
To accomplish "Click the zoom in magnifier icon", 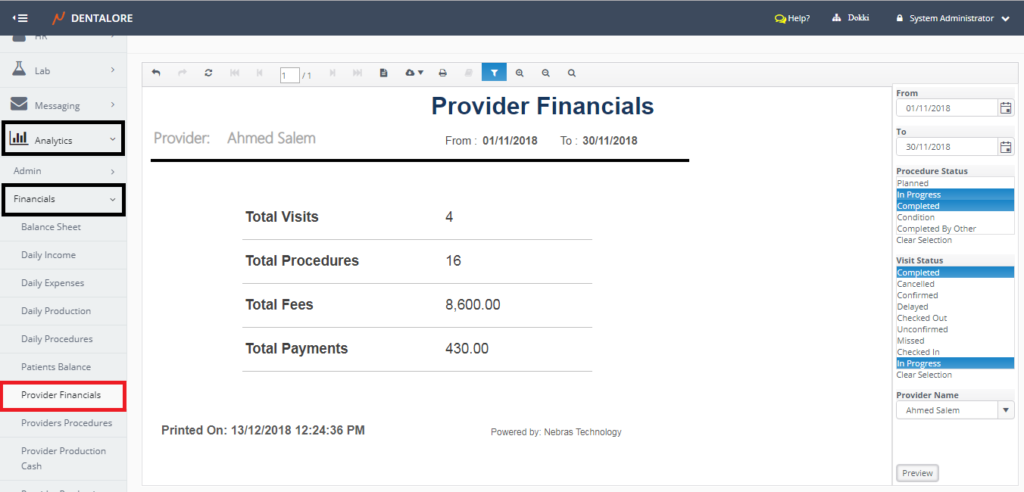I will pos(520,73).
